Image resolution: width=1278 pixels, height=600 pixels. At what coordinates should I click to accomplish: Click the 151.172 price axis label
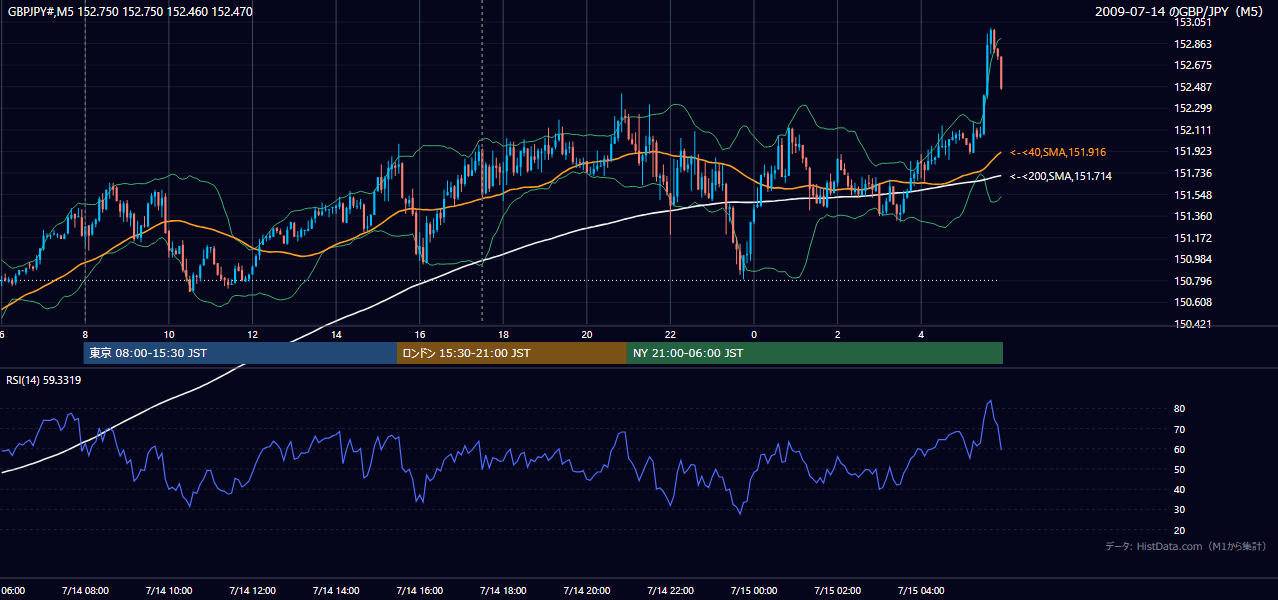(x=1193, y=238)
